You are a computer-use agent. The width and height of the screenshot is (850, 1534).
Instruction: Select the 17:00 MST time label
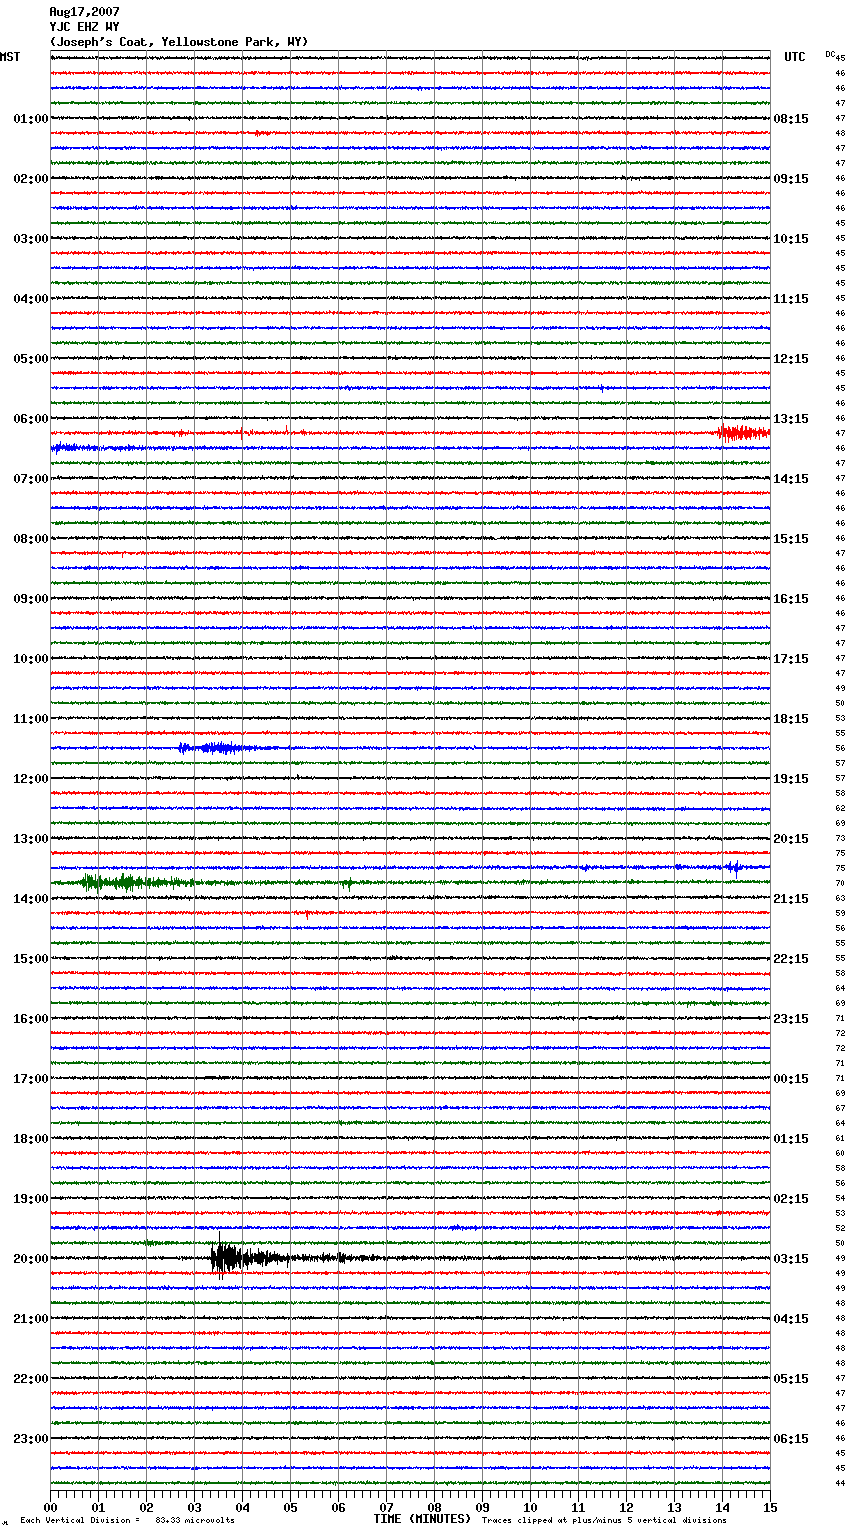click(31, 1079)
